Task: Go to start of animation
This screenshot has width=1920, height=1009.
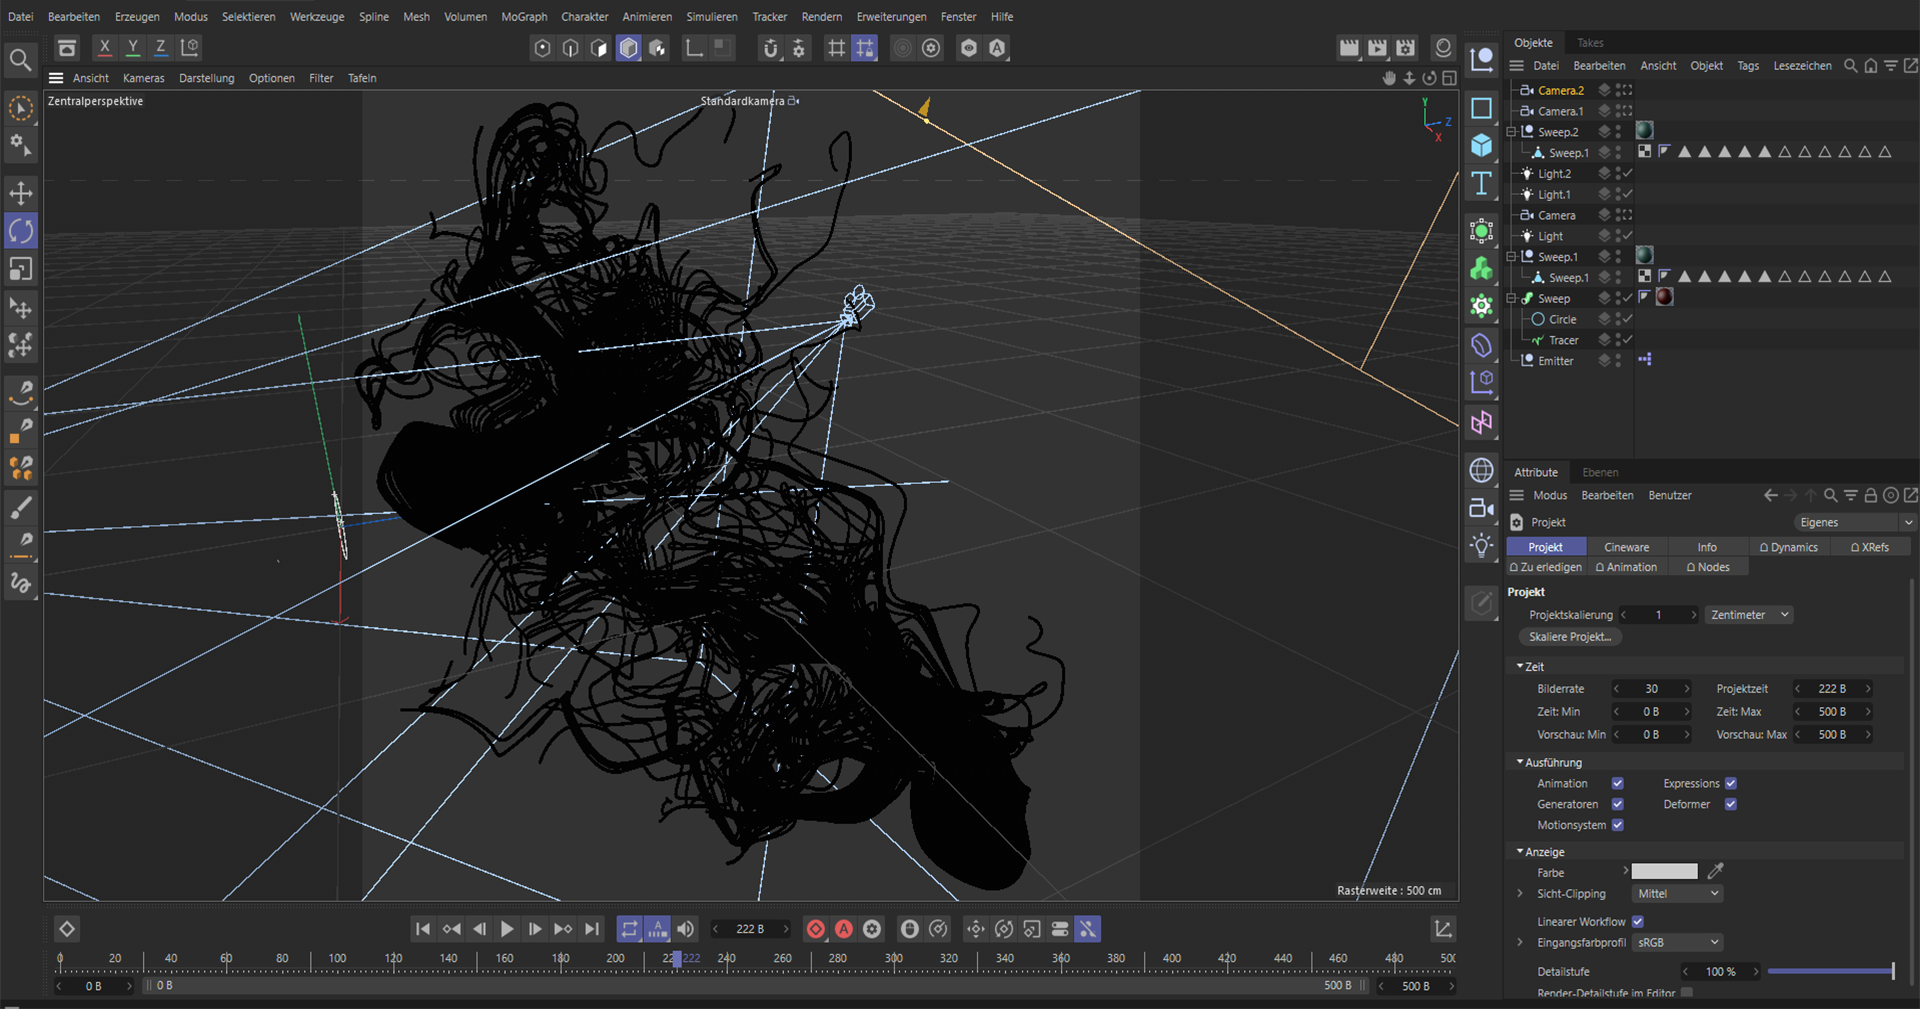Action: pyautogui.click(x=423, y=929)
